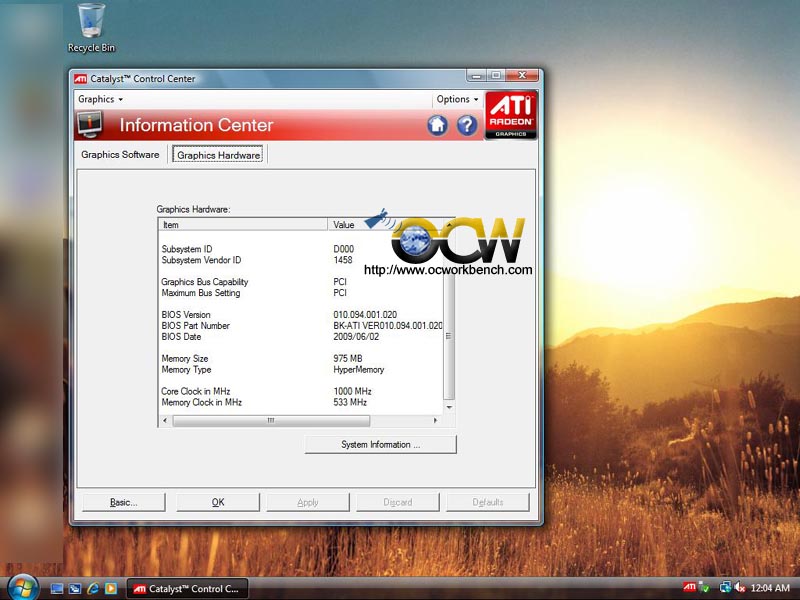Click the hardware list's right scroll arrow
Screen dimensions: 800x600
[435, 420]
